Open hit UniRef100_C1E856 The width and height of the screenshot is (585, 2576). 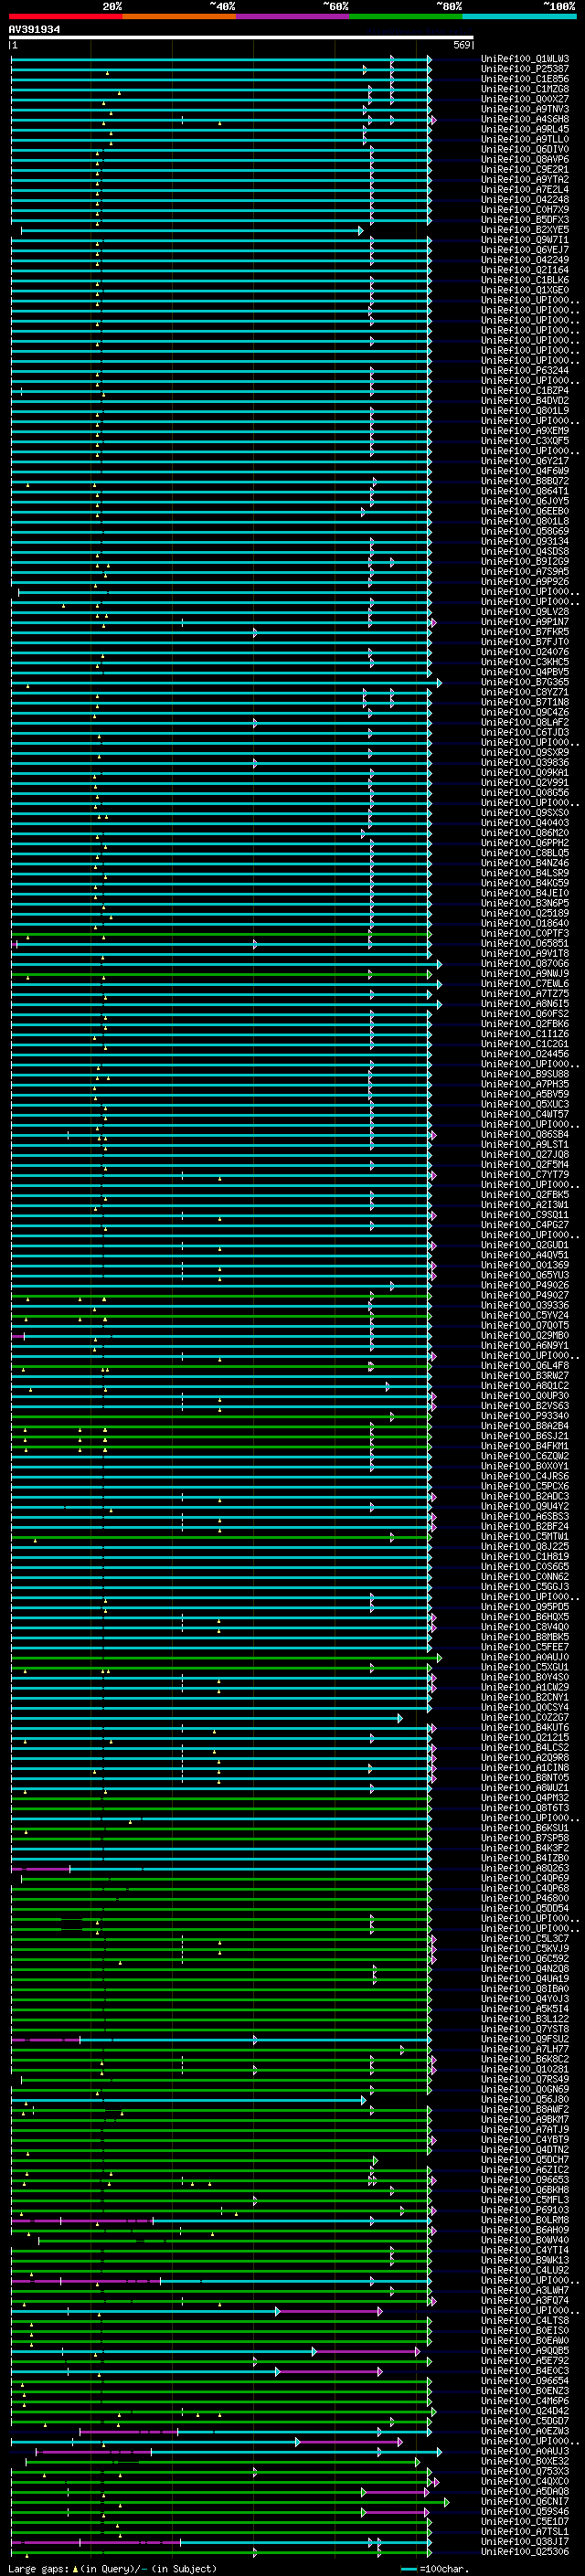525,79
